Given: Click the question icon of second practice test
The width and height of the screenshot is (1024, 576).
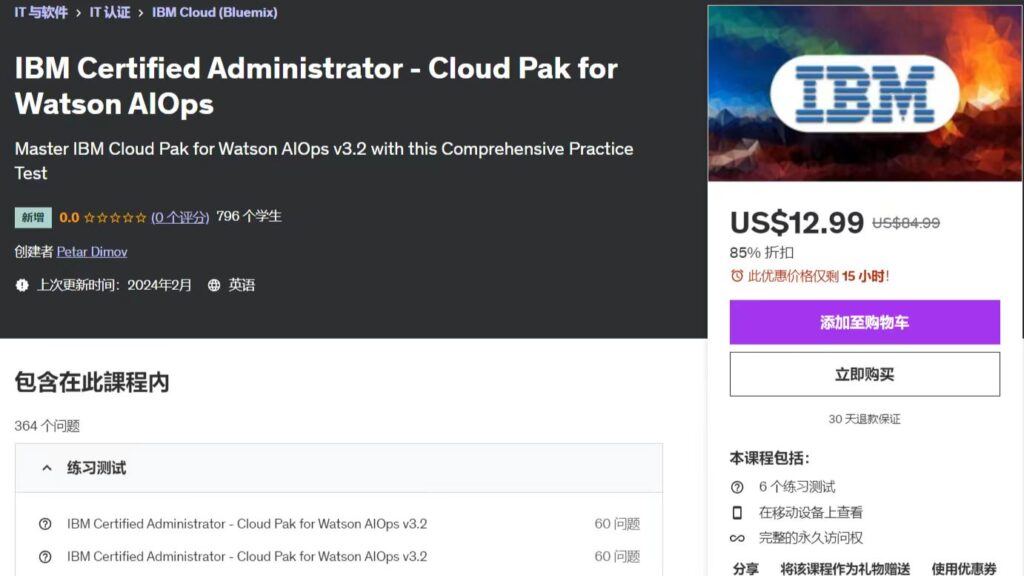Looking at the screenshot, I should (x=45, y=556).
